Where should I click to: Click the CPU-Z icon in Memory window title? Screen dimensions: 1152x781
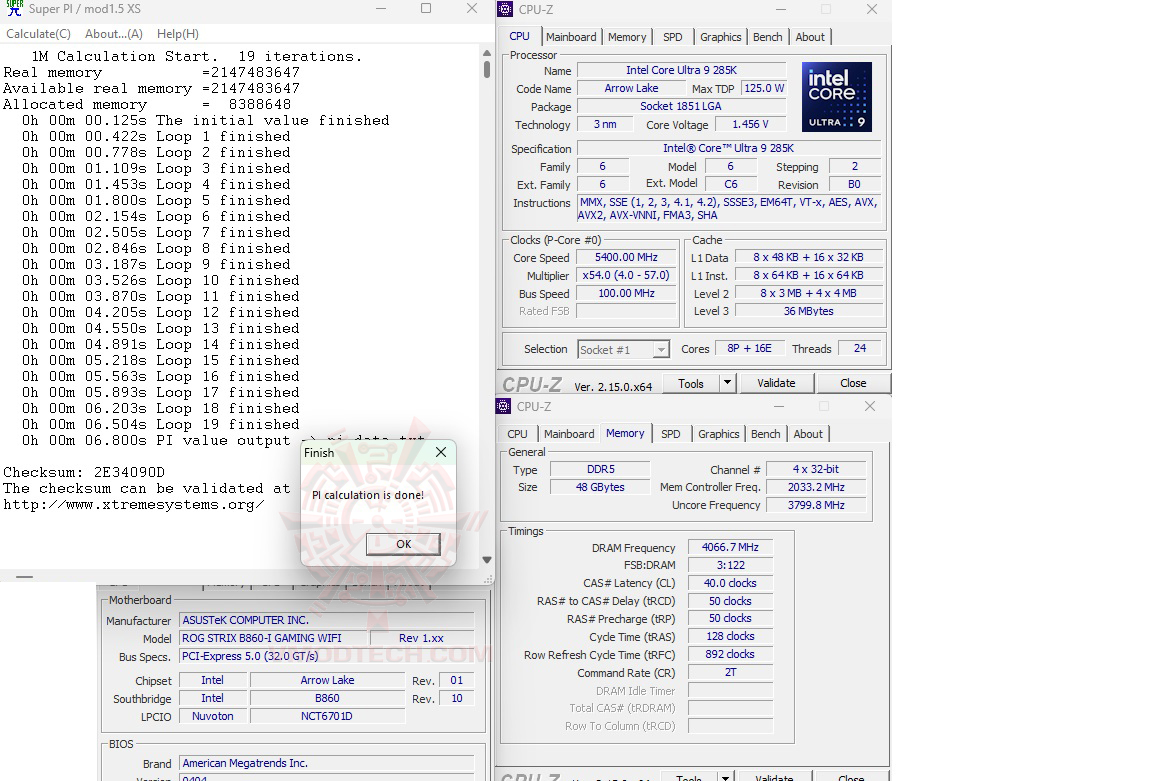tap(503, 406)
